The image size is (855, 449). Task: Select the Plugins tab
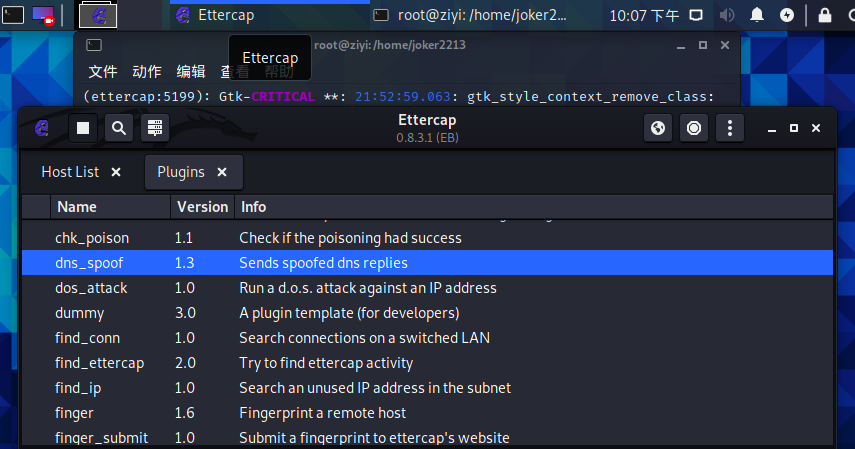(180, 172)
